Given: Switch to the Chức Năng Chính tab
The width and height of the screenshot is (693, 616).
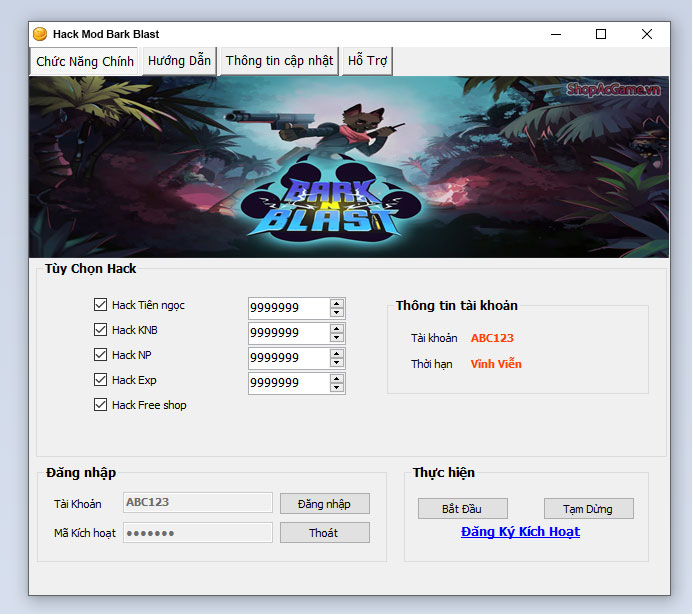Looking at the screenshot, I should pyautogui.click(x=85, y=61).
